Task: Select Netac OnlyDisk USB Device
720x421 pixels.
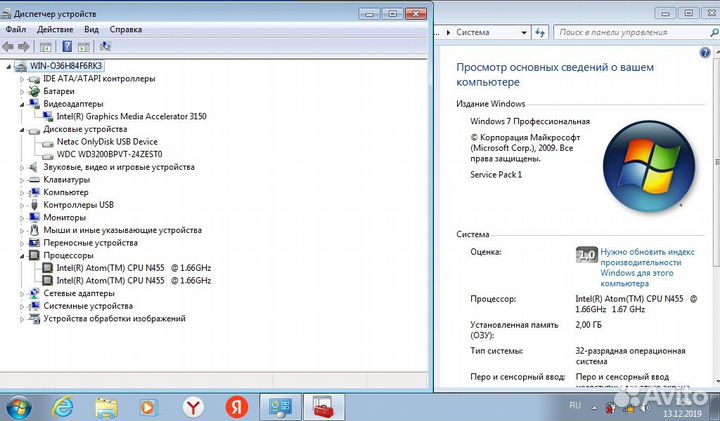Action: [107, 142]
